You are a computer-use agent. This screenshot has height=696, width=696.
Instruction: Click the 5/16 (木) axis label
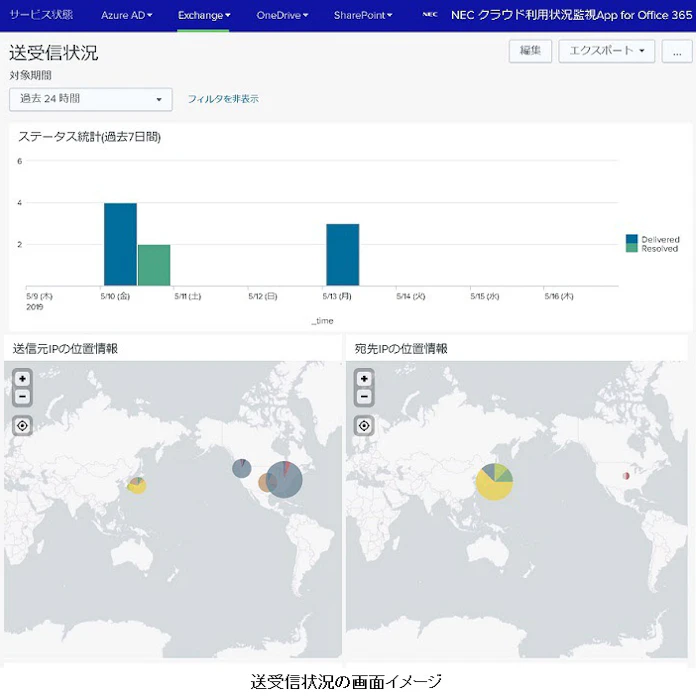coord(559,296)
